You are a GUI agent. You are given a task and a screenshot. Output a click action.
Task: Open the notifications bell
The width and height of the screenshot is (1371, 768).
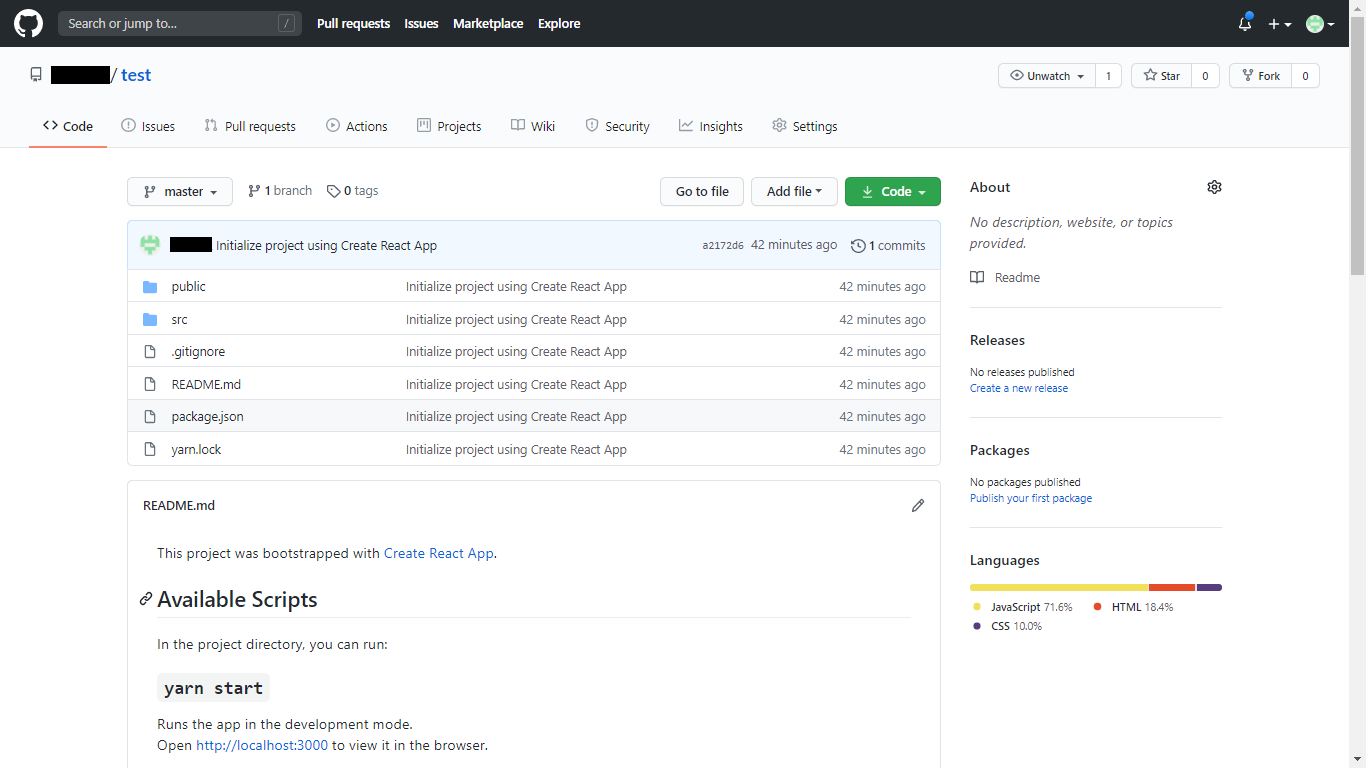click(1245, 23)
